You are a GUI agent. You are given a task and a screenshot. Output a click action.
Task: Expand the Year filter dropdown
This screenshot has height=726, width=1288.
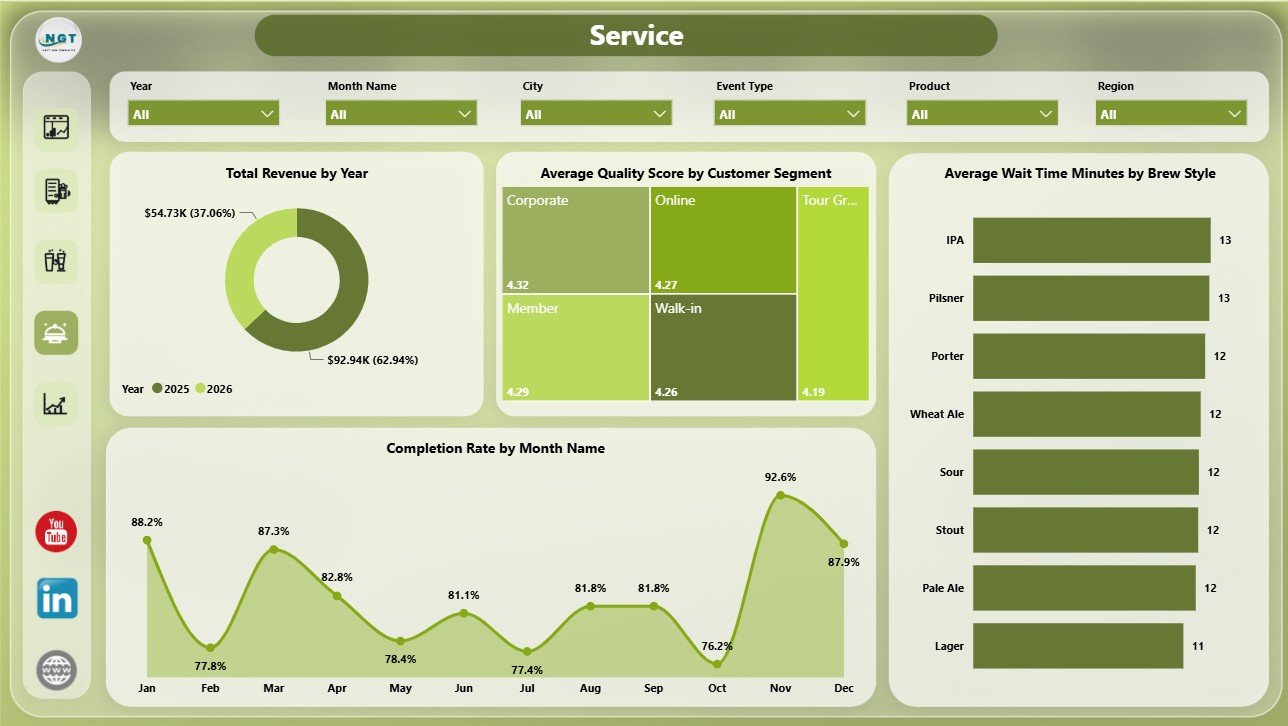click(204, 114)
